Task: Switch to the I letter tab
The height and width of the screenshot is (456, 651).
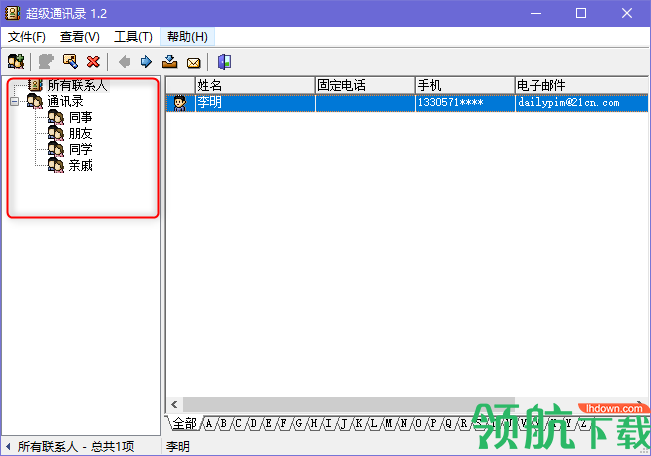Action: pos(329,424)
